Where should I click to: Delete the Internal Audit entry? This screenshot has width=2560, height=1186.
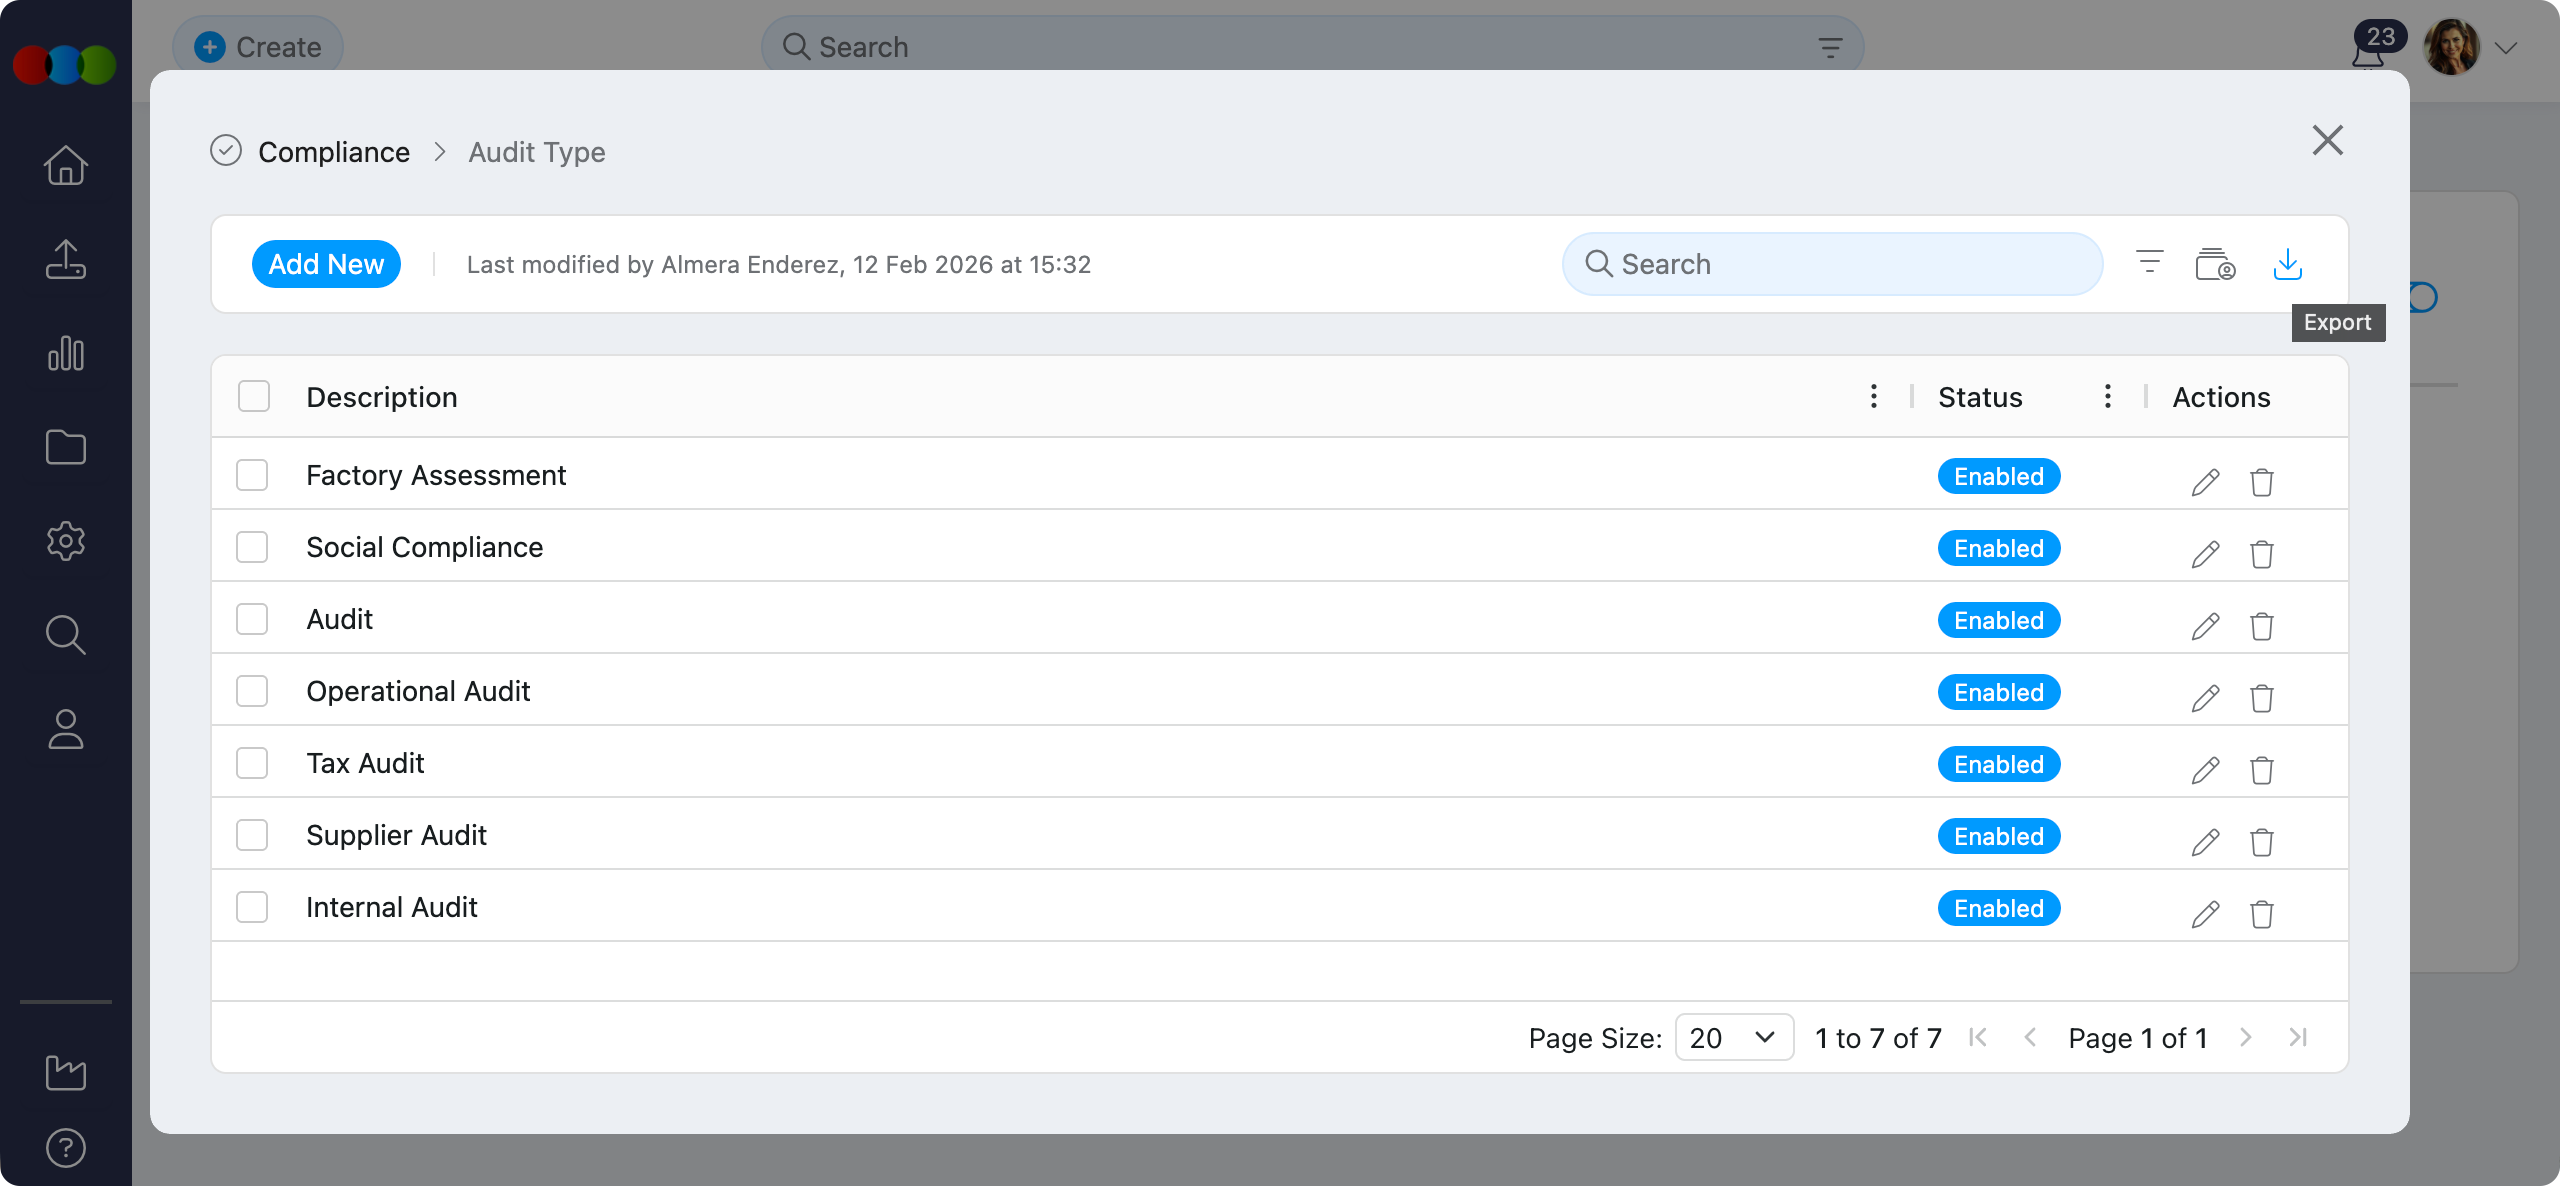coord(2261,914)
